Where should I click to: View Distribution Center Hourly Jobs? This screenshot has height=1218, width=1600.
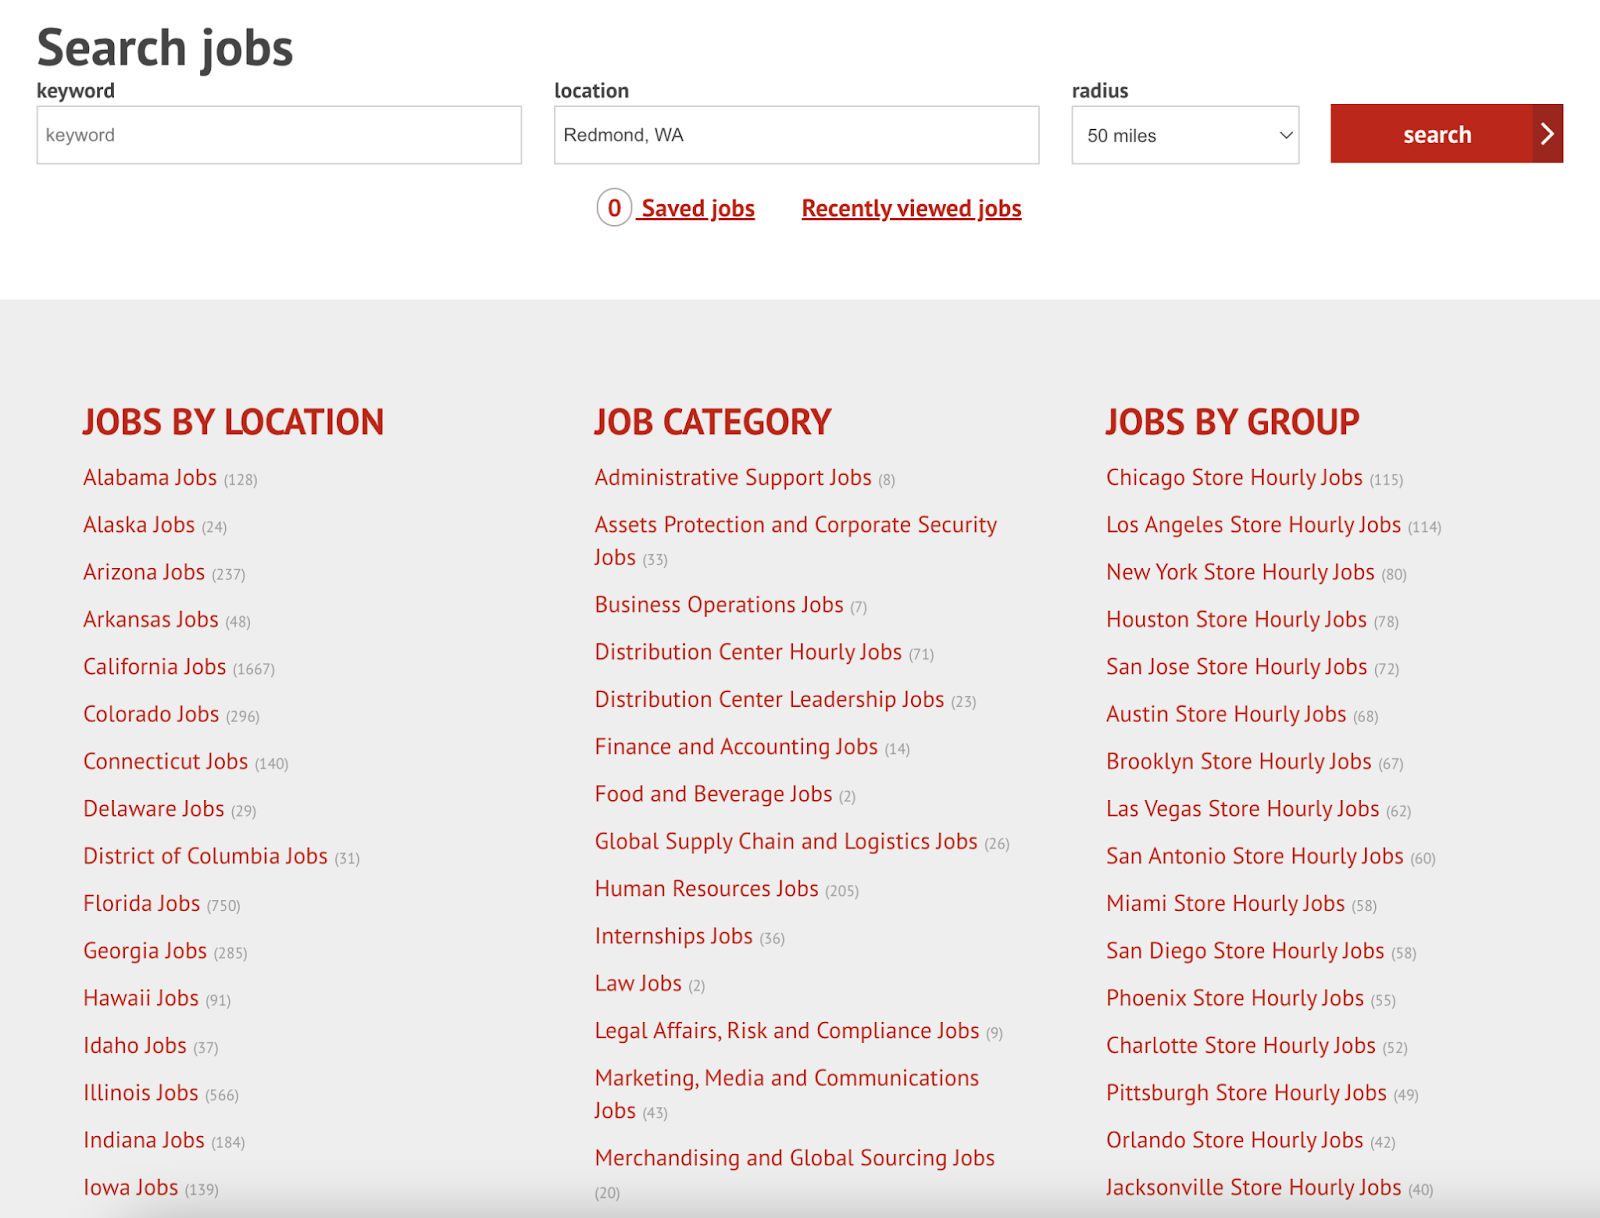[748, 651]
